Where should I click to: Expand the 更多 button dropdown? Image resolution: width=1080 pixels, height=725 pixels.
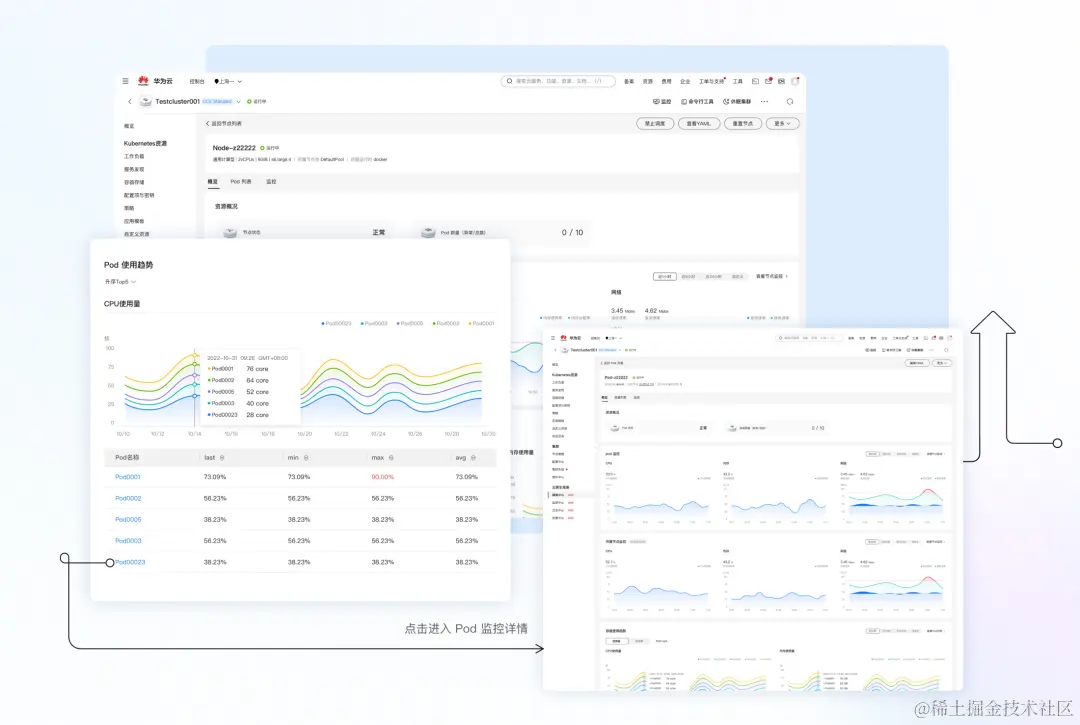click(782, 123)
